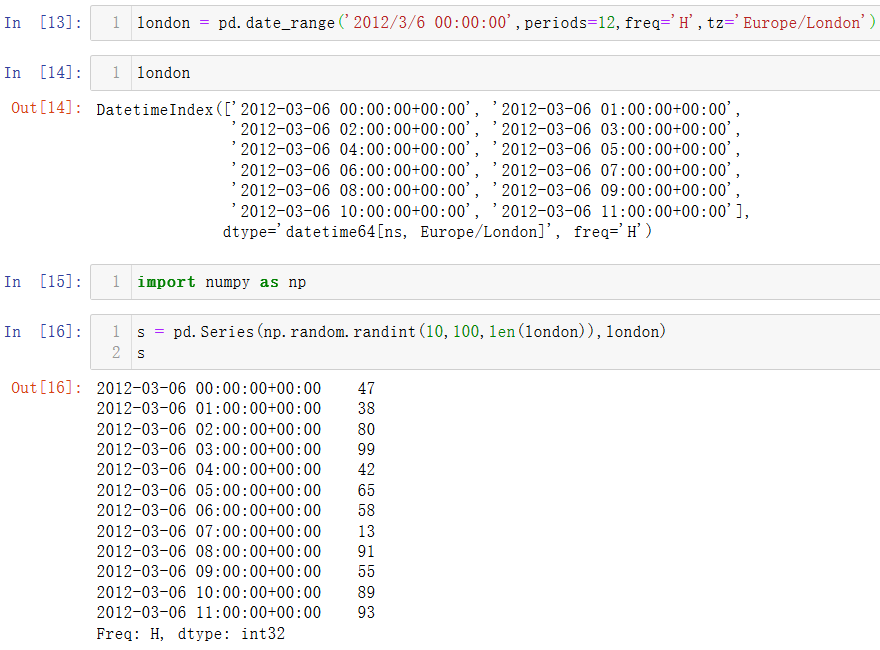The width and height of the screenshot is (880, 650).
Task: Click the value 65 in series output
Action: pyautogui.click(x=366, y=490)
